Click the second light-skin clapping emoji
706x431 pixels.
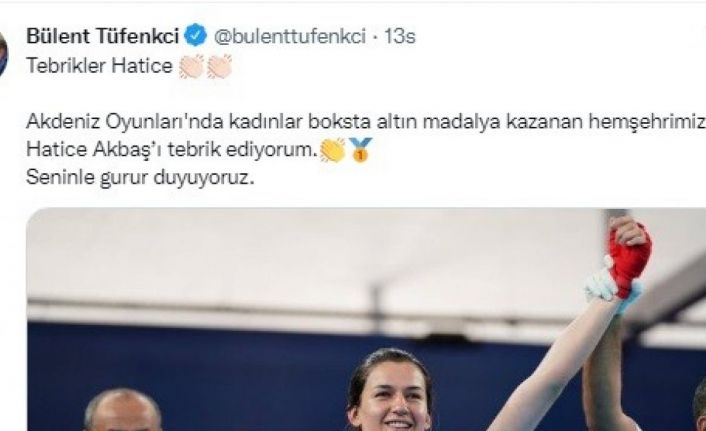point(219,66)
